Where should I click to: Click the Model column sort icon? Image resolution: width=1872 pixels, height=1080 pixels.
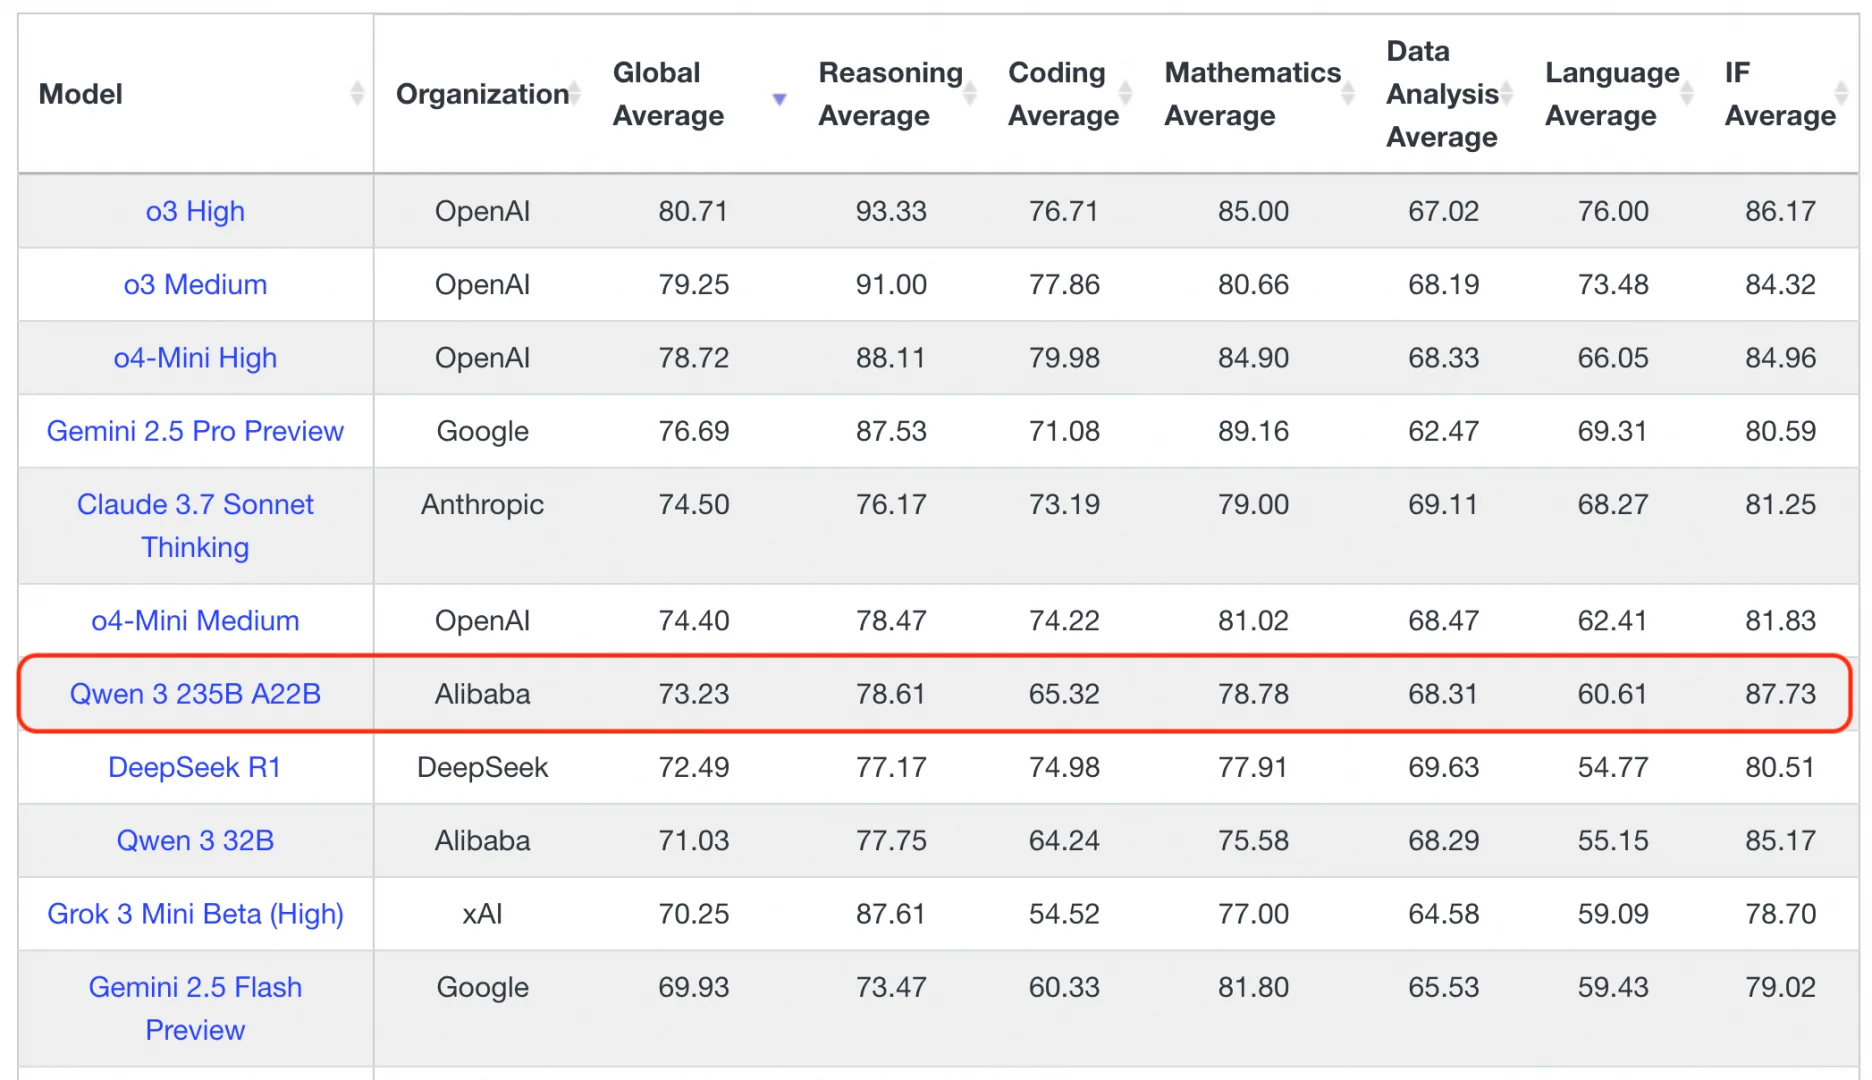click(357, 94)
